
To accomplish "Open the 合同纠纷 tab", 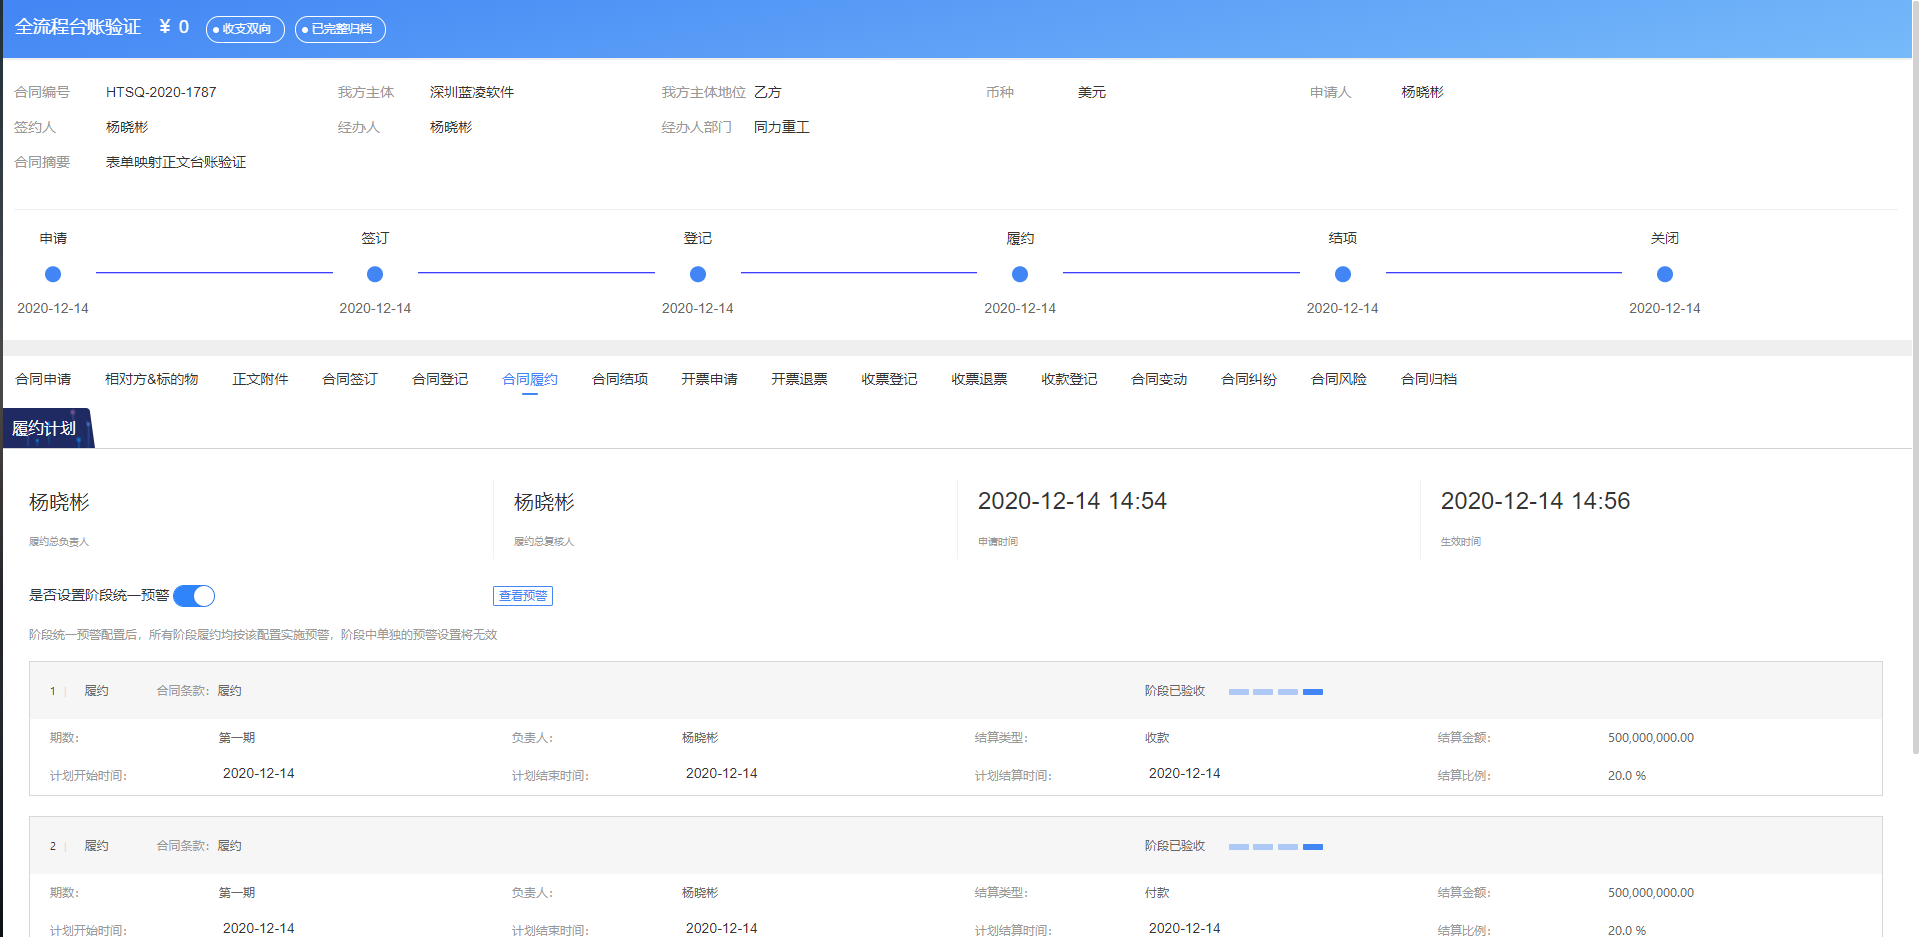I will [x=1250, y=379].
